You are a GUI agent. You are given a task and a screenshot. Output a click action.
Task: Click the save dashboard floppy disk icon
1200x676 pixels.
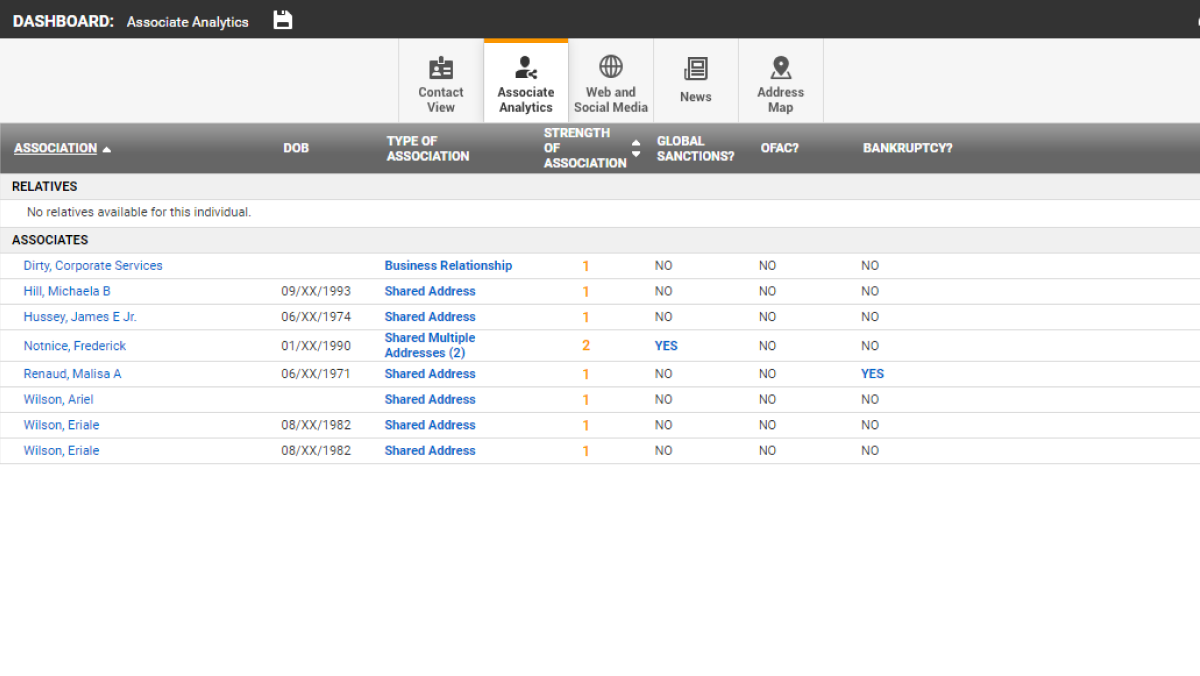point(283,20)
